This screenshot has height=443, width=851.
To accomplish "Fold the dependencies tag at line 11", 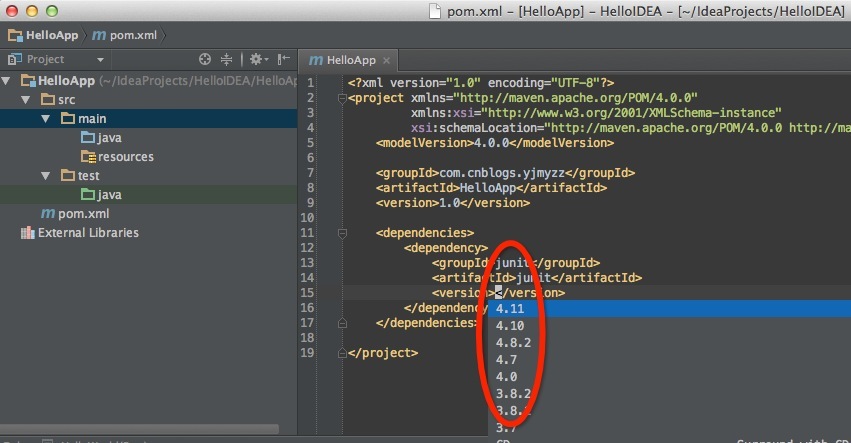I will point(342,233).
